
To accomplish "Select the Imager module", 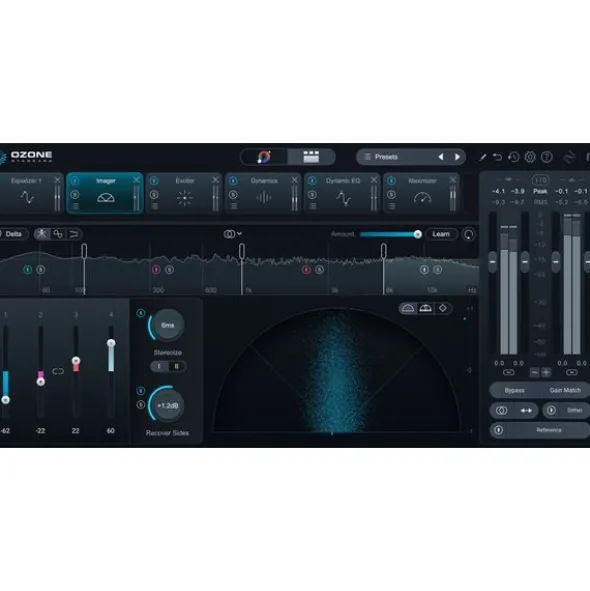I will (105, 193).
